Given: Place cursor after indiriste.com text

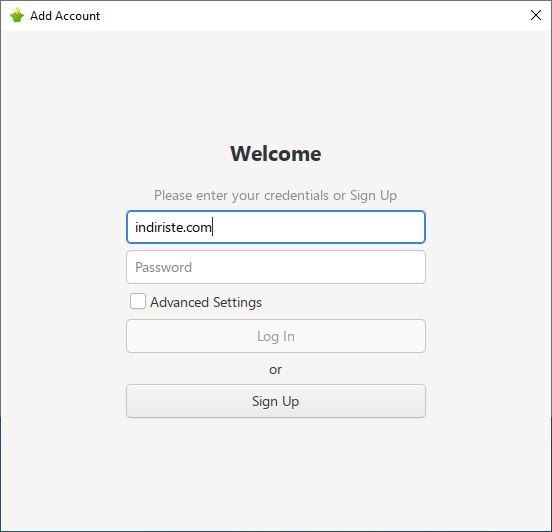Looking at the screenshot, I should pos(212,227).
